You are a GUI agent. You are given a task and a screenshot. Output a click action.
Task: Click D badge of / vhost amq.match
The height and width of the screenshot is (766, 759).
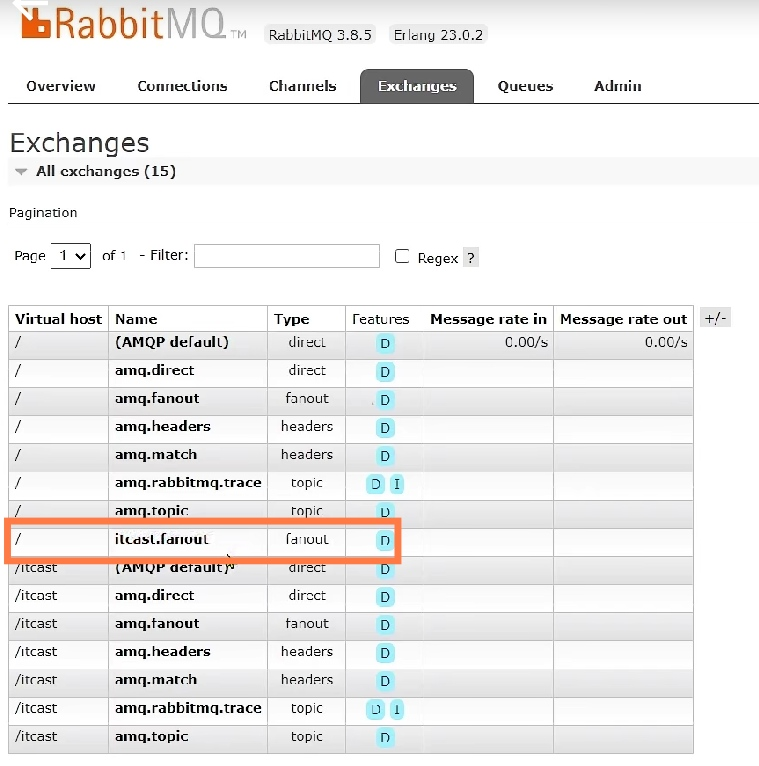385,456
